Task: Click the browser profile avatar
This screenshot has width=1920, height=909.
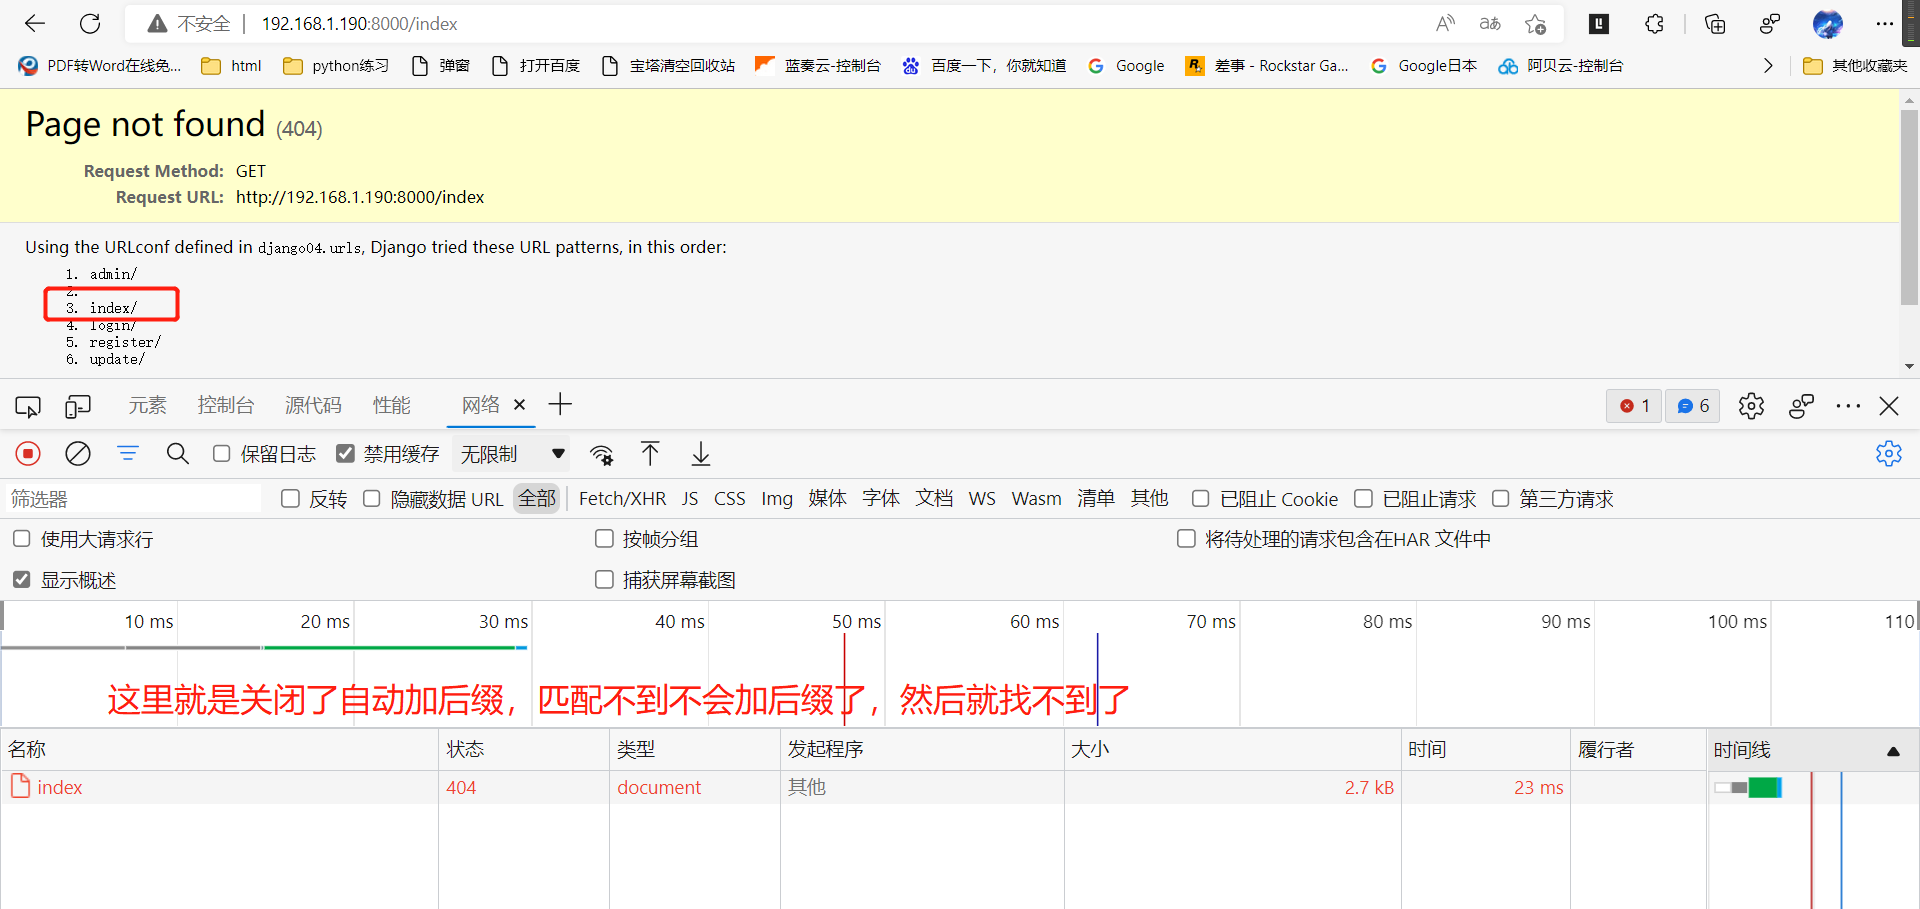Action: click(1827, 23)
